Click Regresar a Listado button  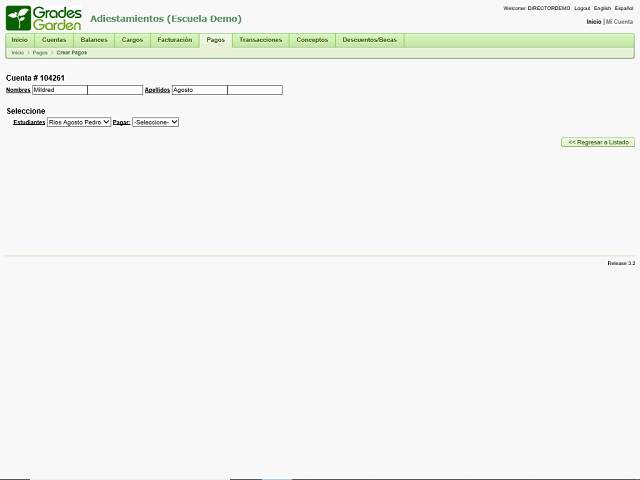598,142
